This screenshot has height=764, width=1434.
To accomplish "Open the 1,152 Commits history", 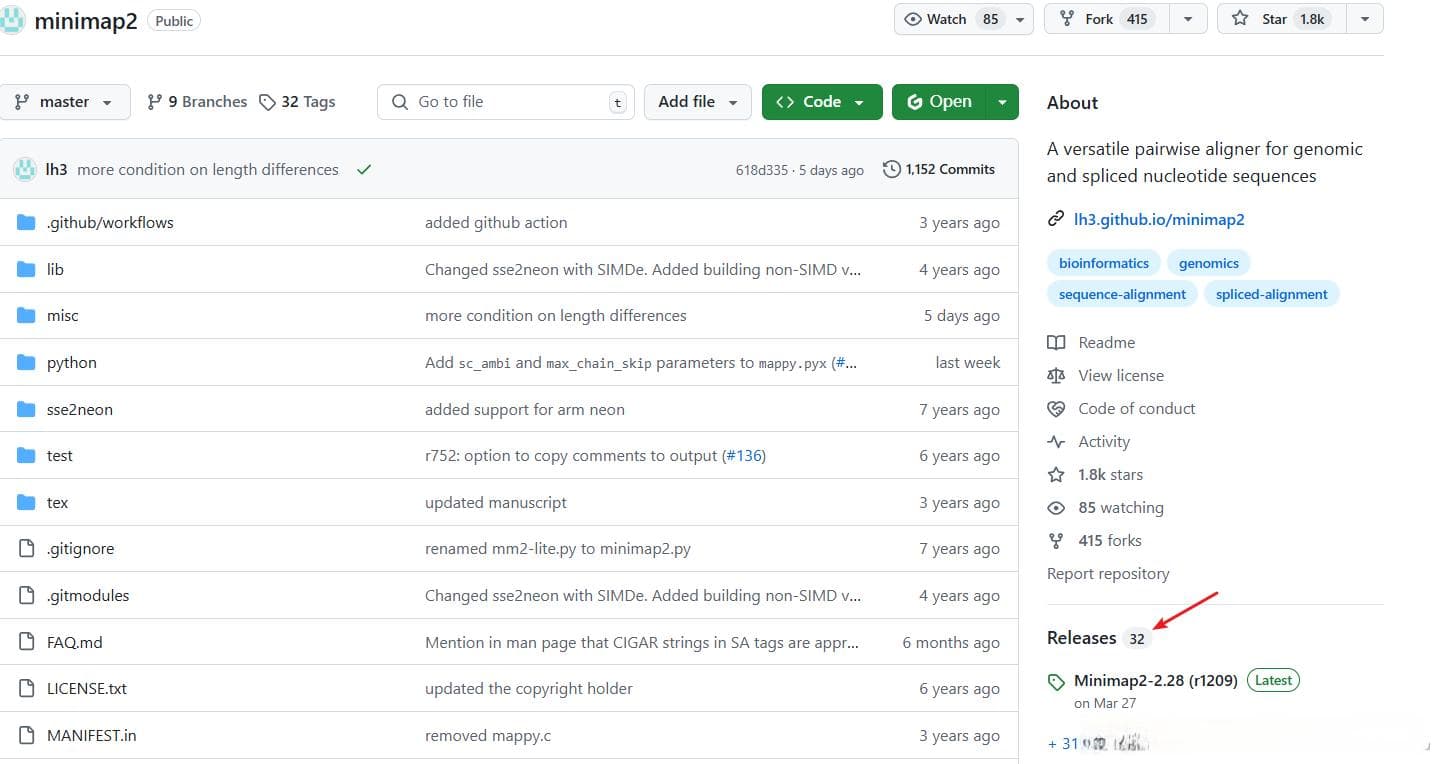I will click(x=939, y=169).
